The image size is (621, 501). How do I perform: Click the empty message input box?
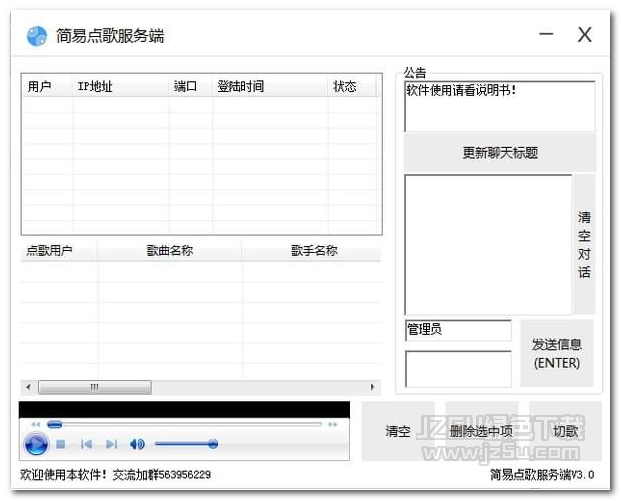(x=458, y=369)
